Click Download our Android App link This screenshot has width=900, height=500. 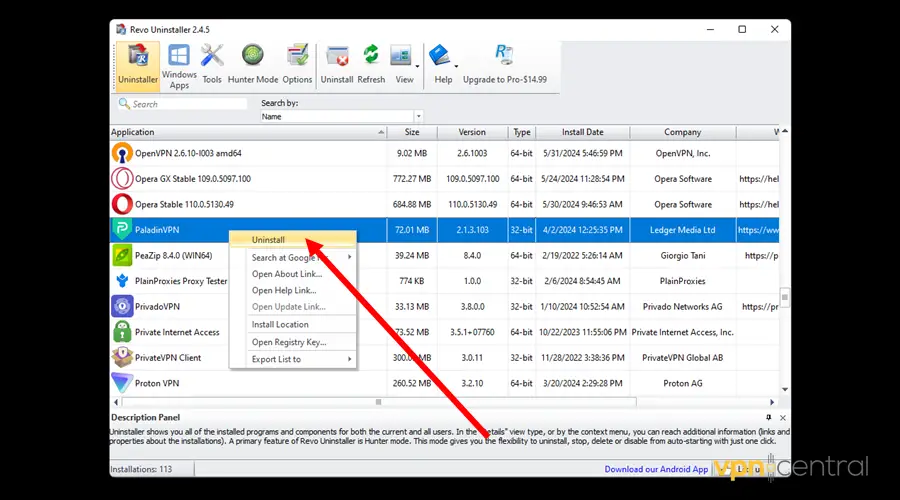656,469
